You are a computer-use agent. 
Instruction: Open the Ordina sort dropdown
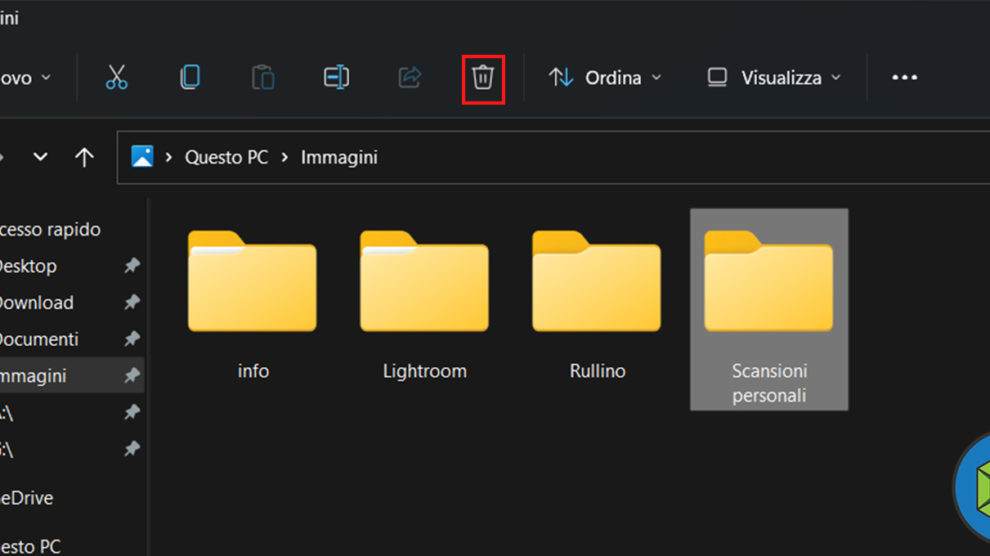tap(605, 78)
